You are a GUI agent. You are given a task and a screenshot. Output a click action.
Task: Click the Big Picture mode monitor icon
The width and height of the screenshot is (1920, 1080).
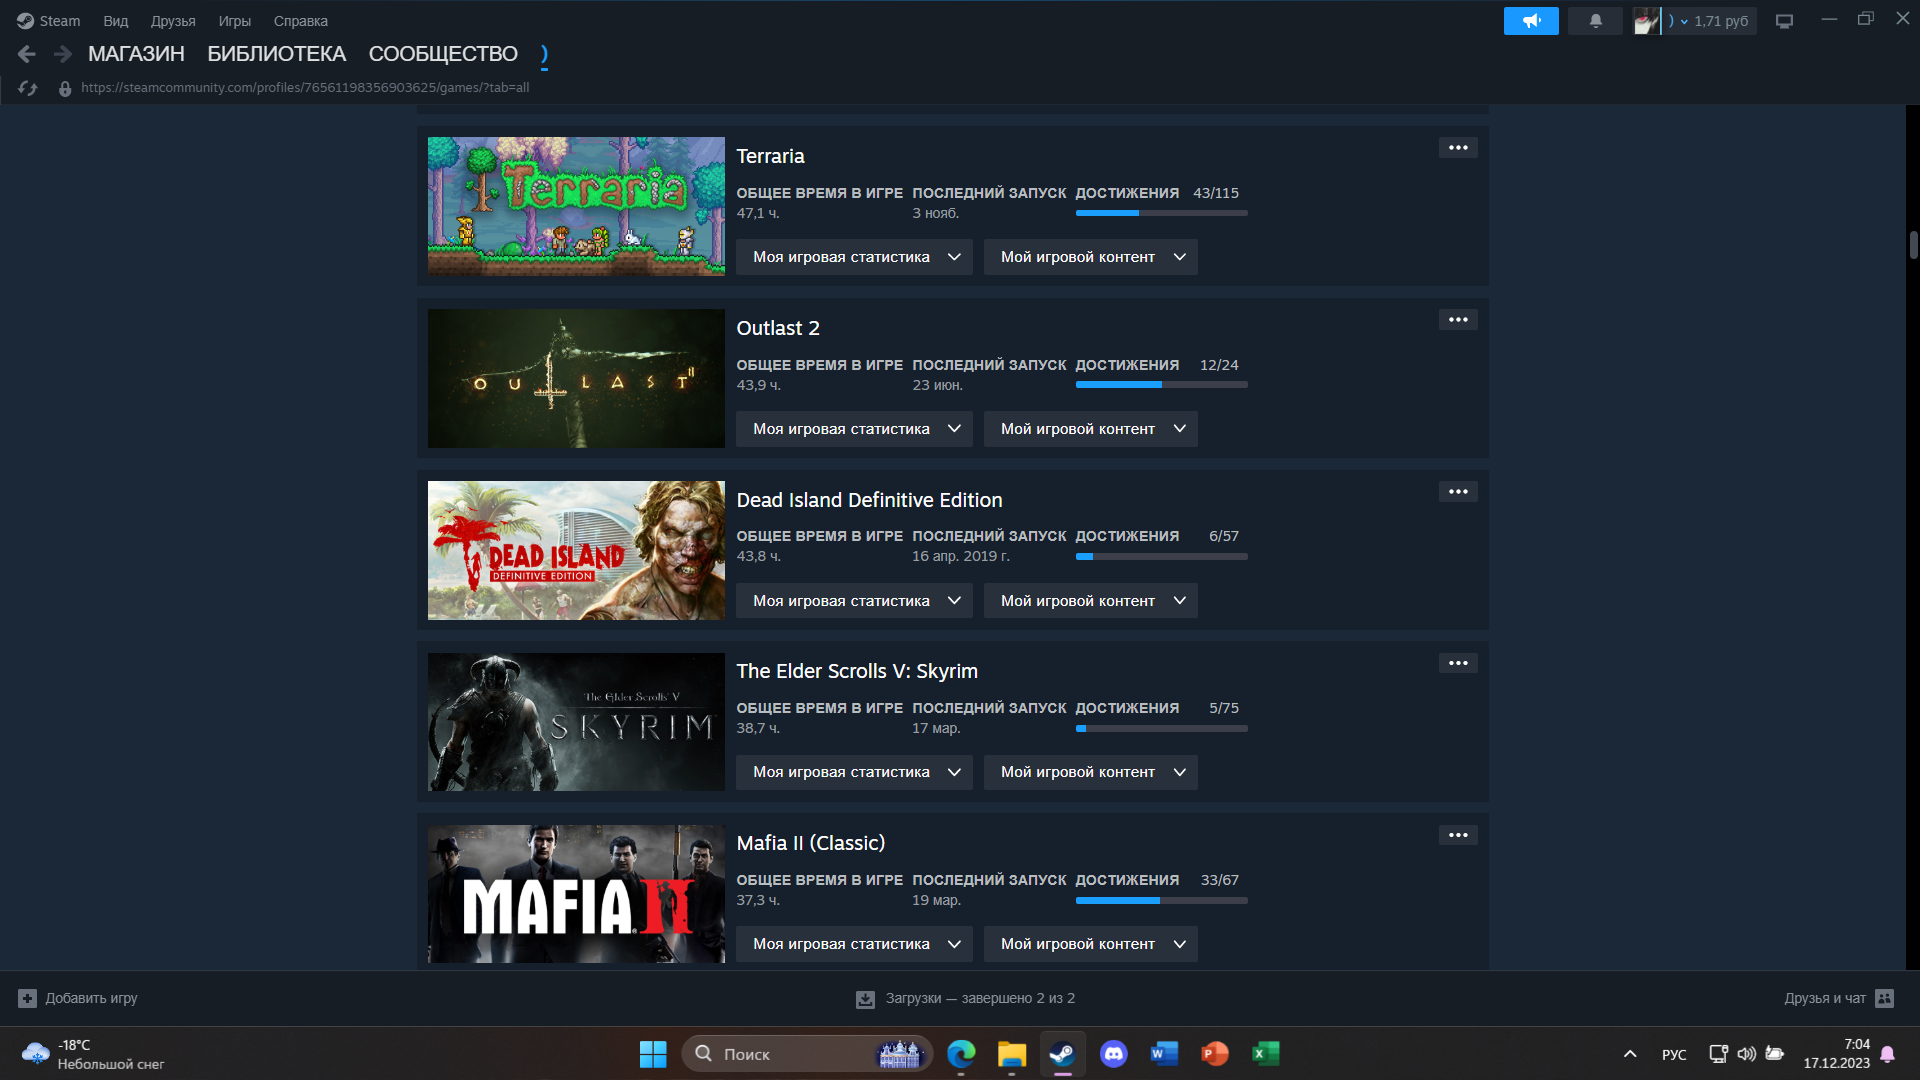tap(1784, 21)
